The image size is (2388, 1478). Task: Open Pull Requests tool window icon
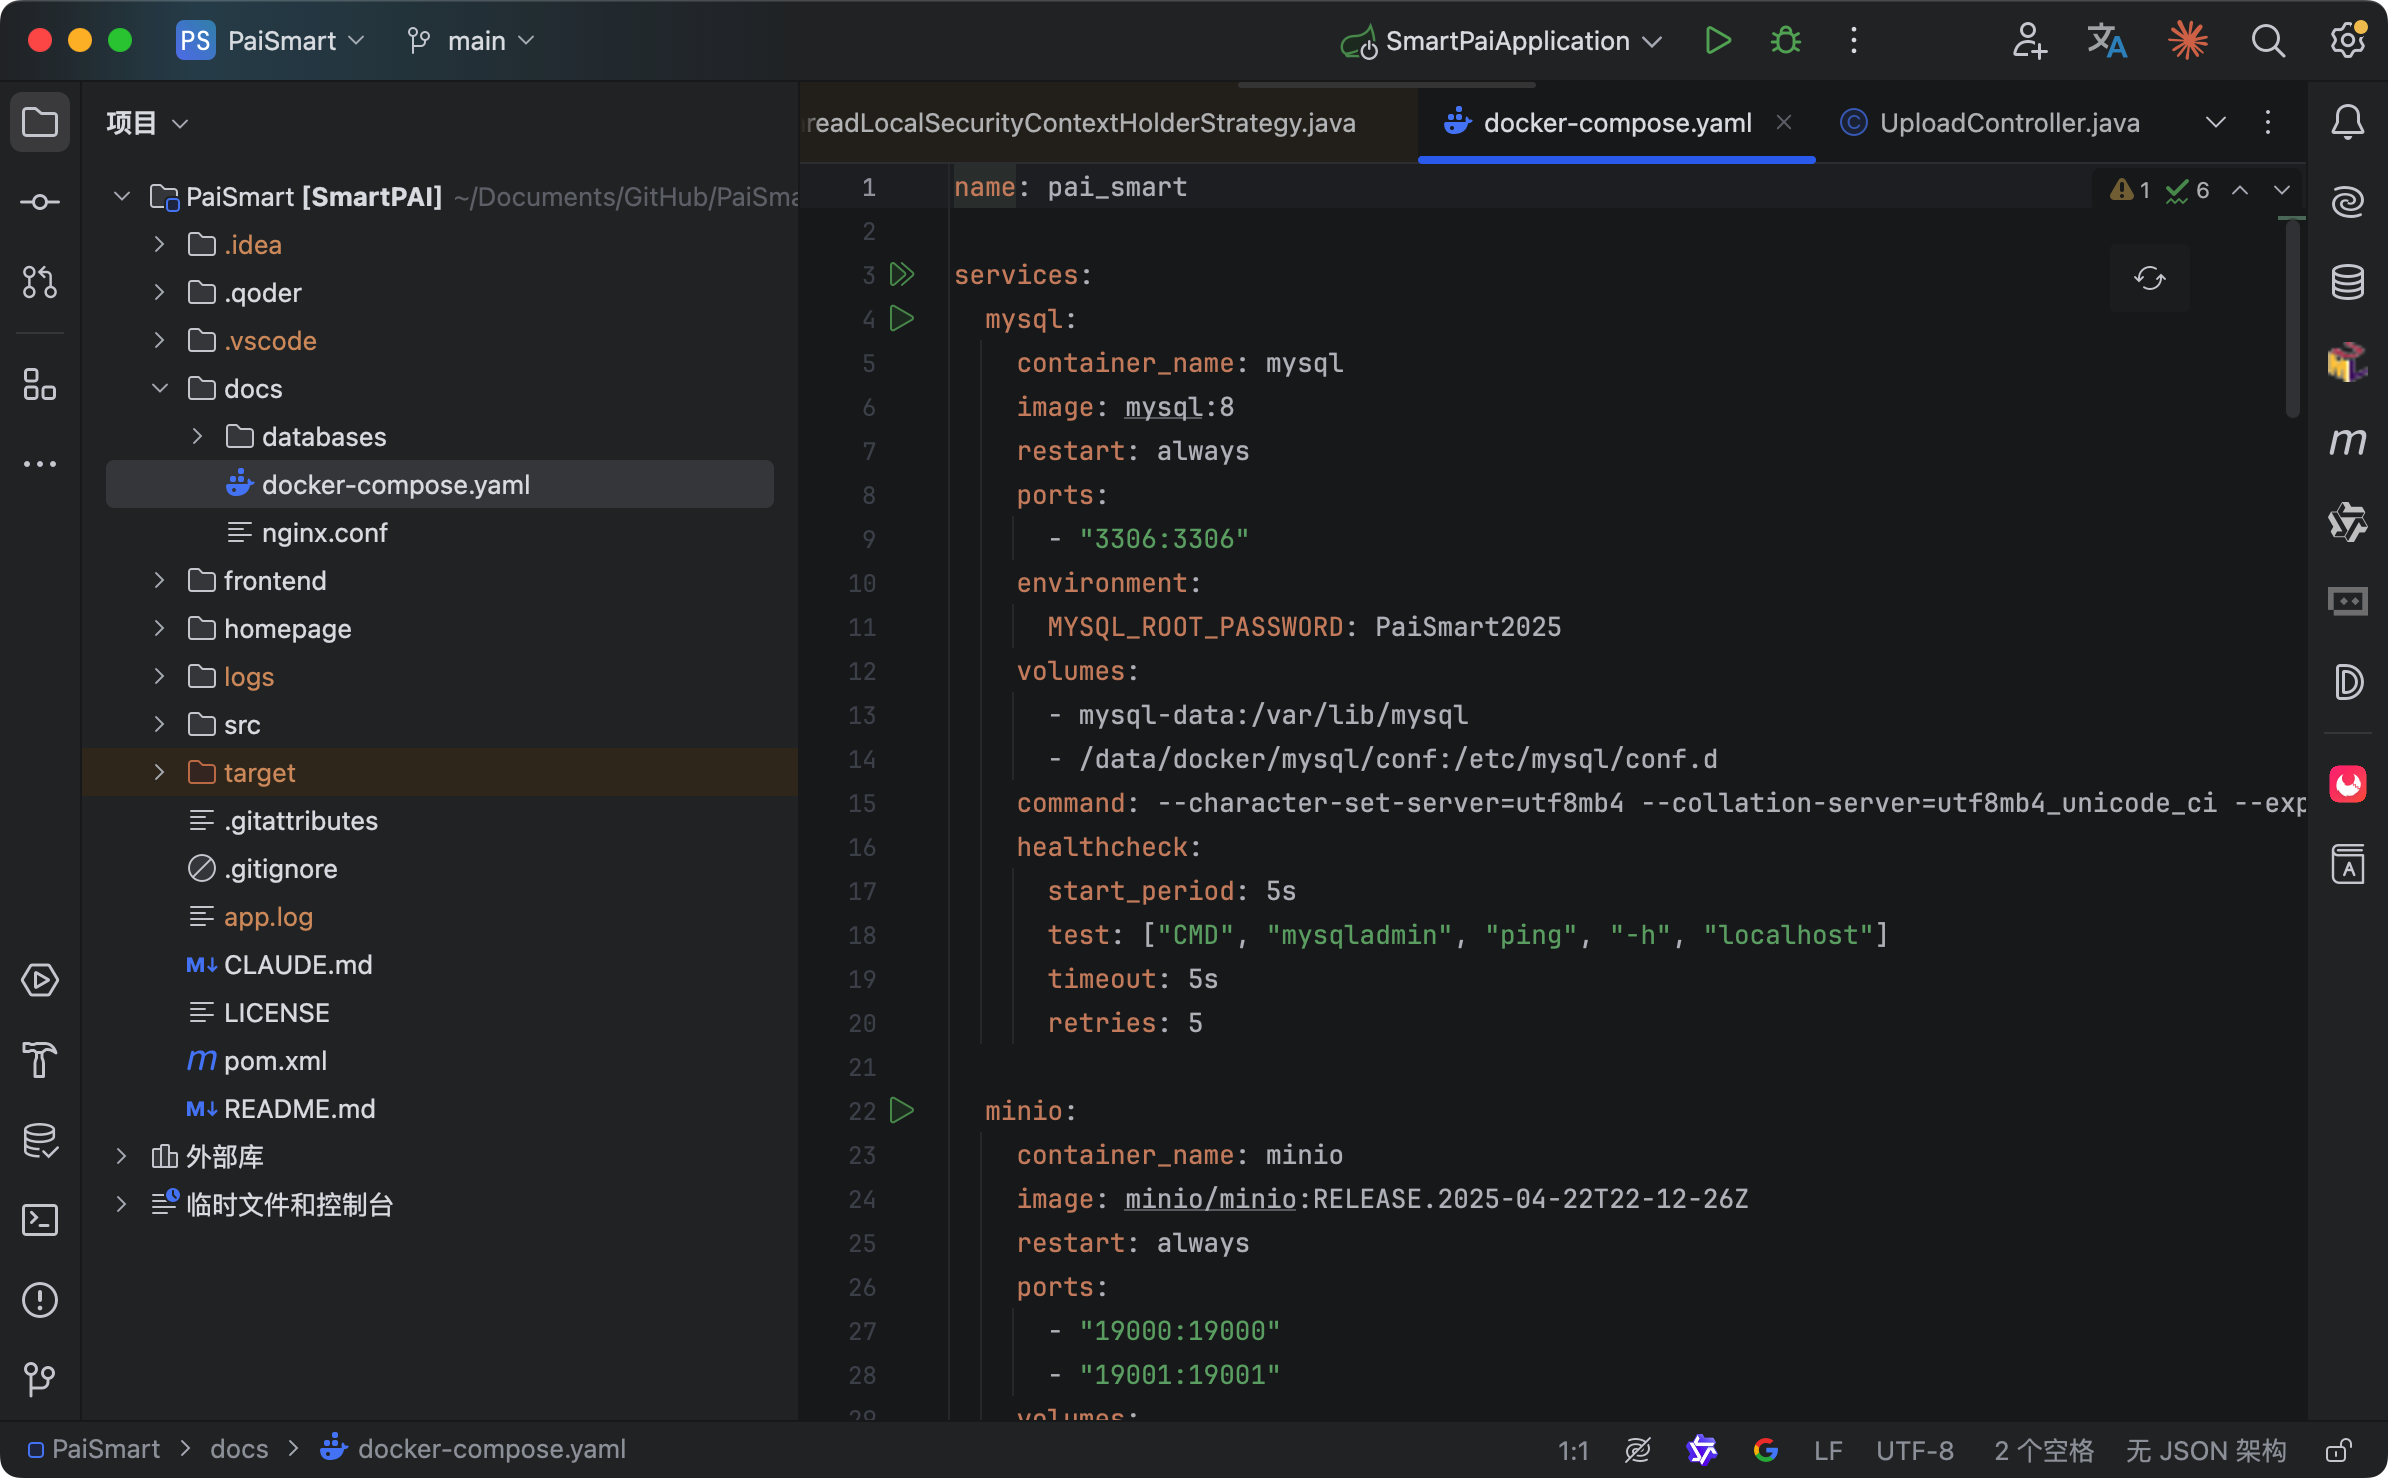tap(40, 282)
